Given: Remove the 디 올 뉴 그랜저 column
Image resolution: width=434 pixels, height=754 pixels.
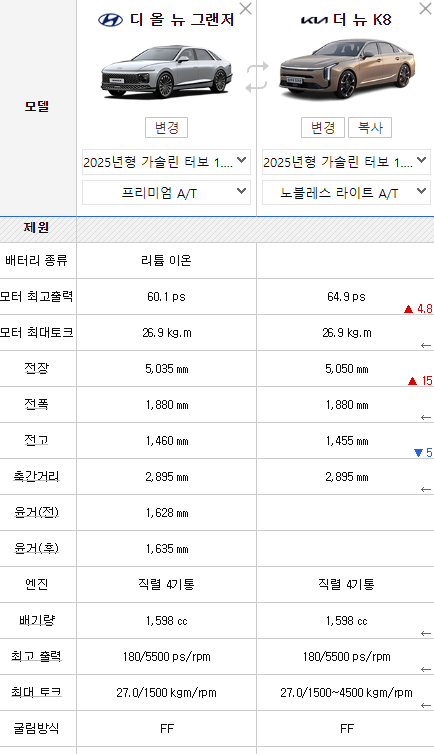Looking at the screenshot, I should pos(246,9).
